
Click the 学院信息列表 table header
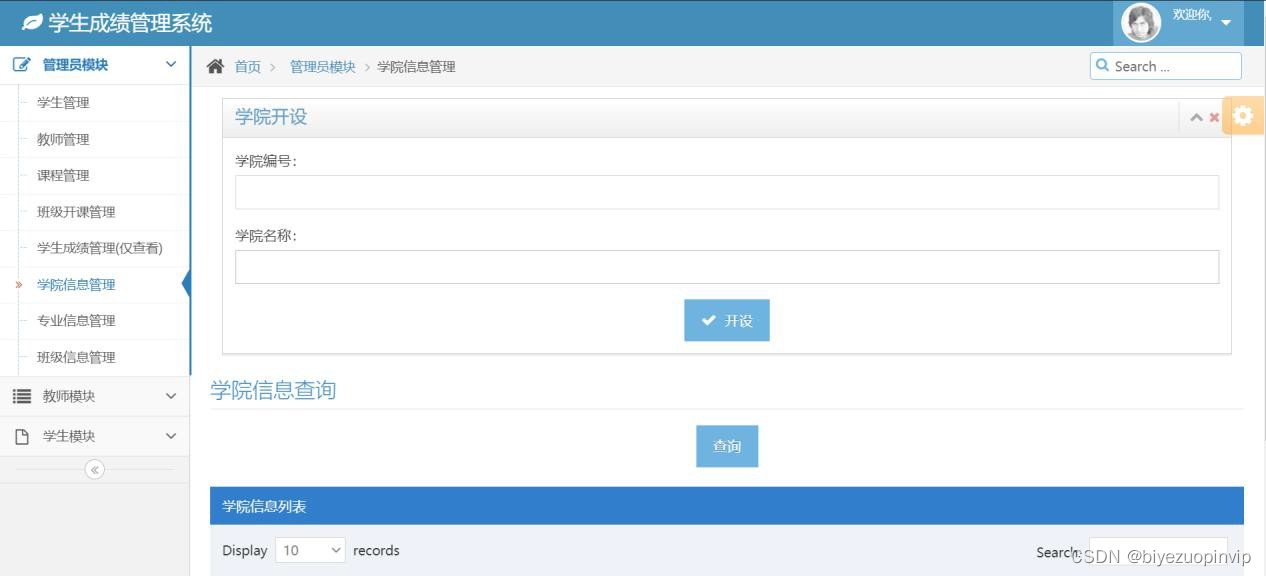pos(727,506)
